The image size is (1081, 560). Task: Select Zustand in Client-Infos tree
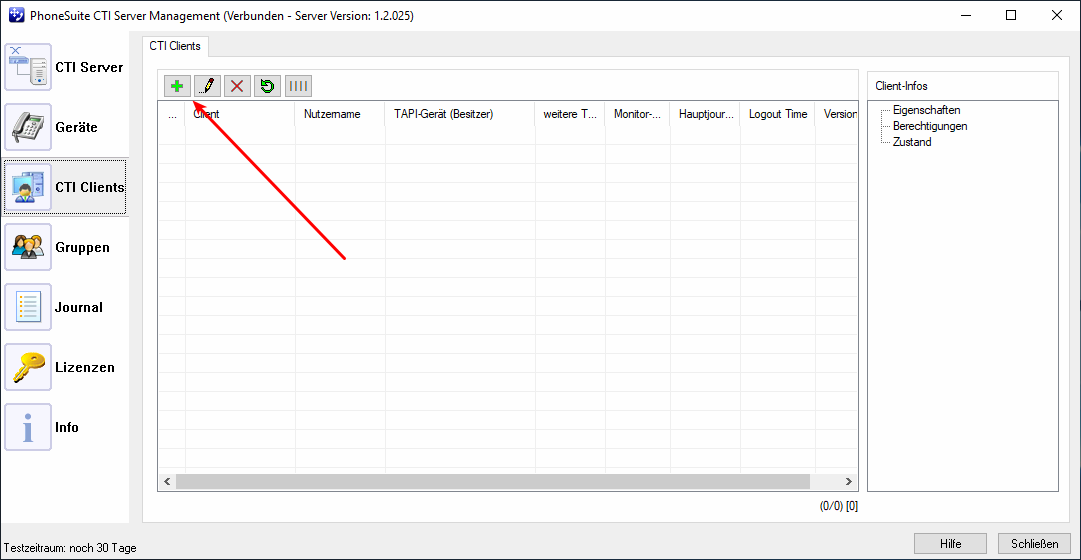pyautogui.click(x=912, y=142)
